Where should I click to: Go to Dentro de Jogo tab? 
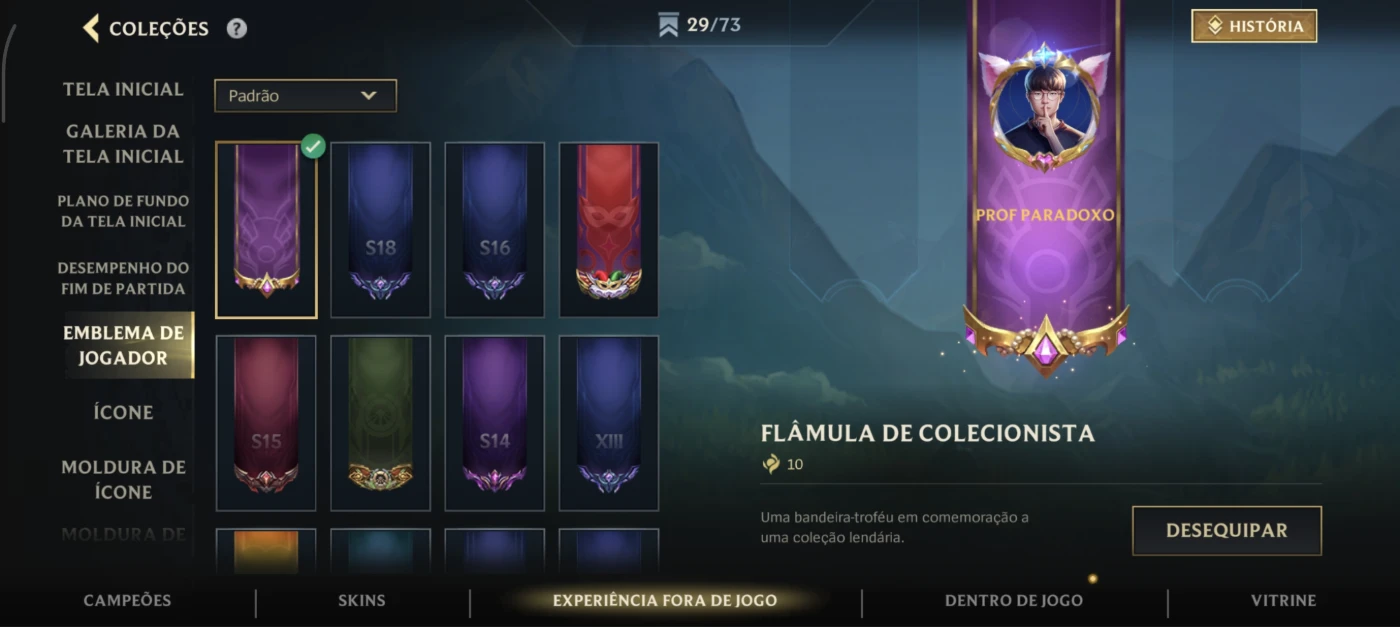1014,601
